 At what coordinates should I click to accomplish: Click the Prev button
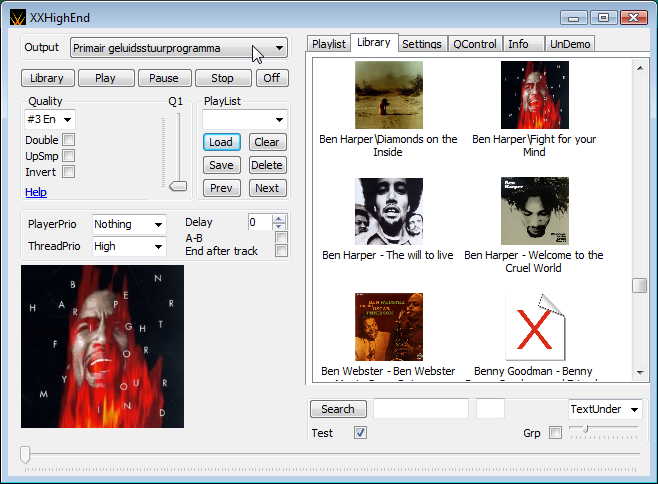pyautogui.click(x=222, y=188)
